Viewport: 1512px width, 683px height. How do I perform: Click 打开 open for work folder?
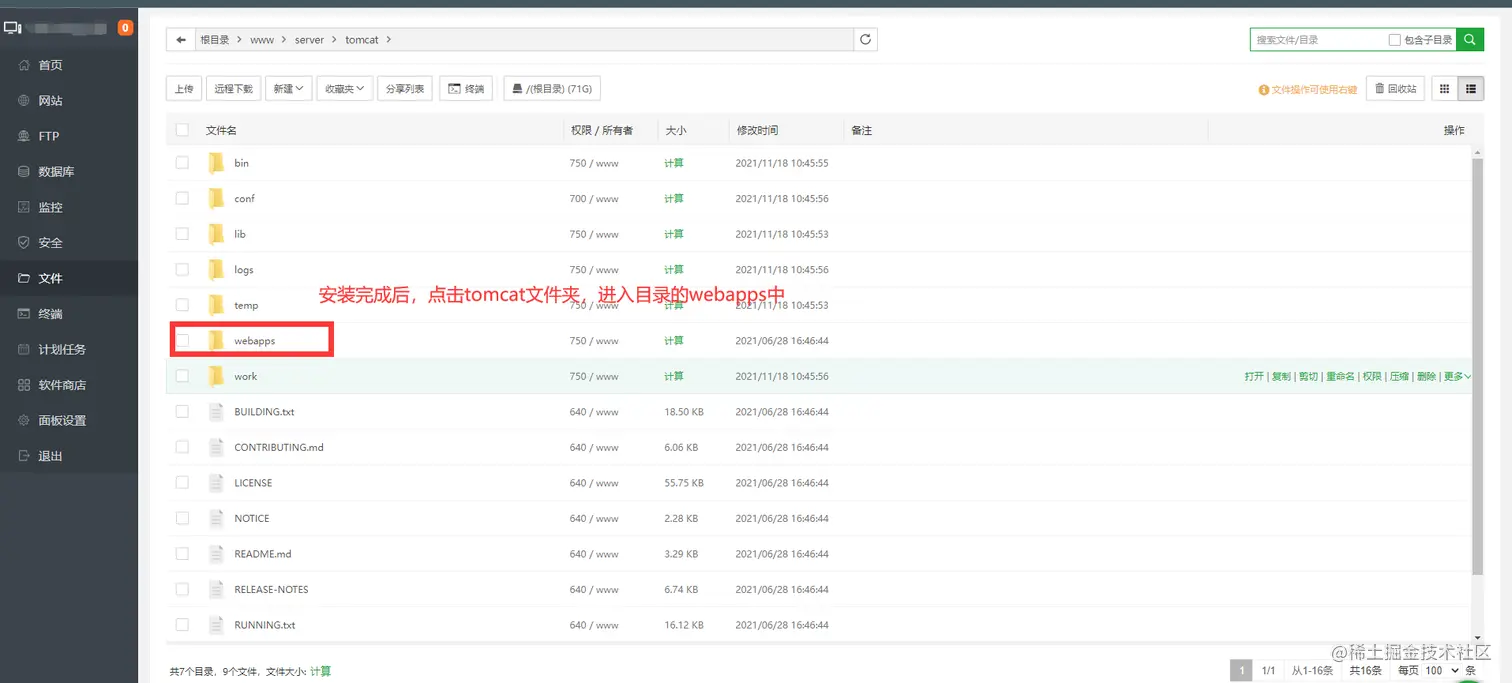(x=1254, y=377)
